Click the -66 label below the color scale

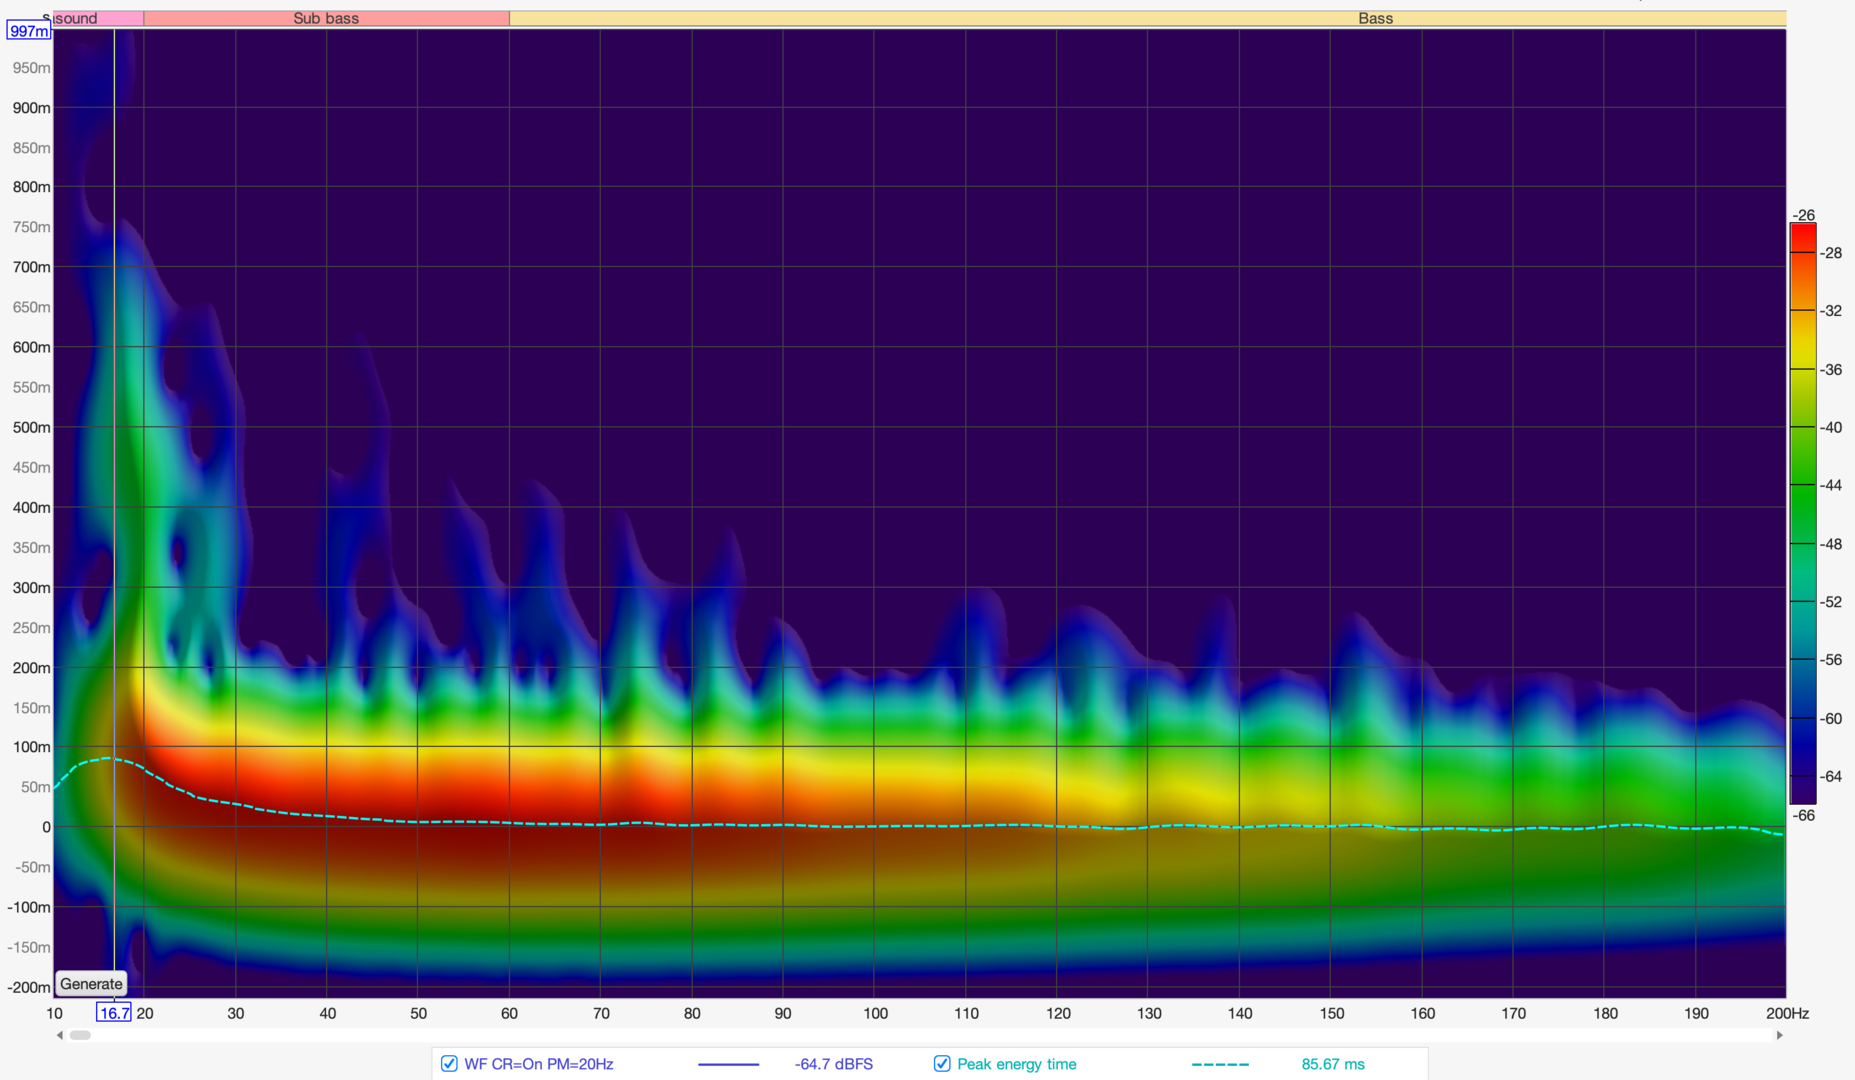coord(1803,815)
